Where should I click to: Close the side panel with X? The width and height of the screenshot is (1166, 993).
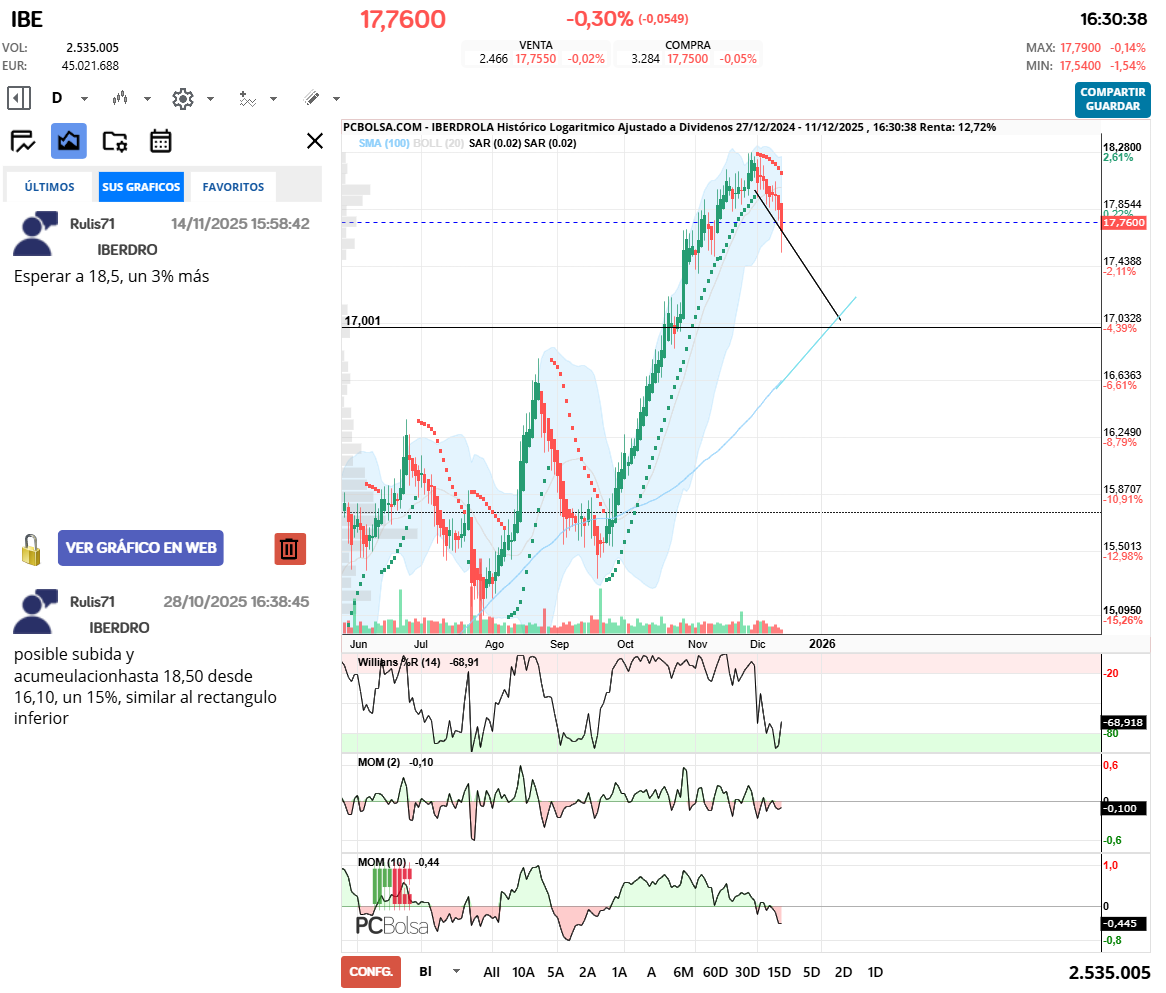point(315,141)
